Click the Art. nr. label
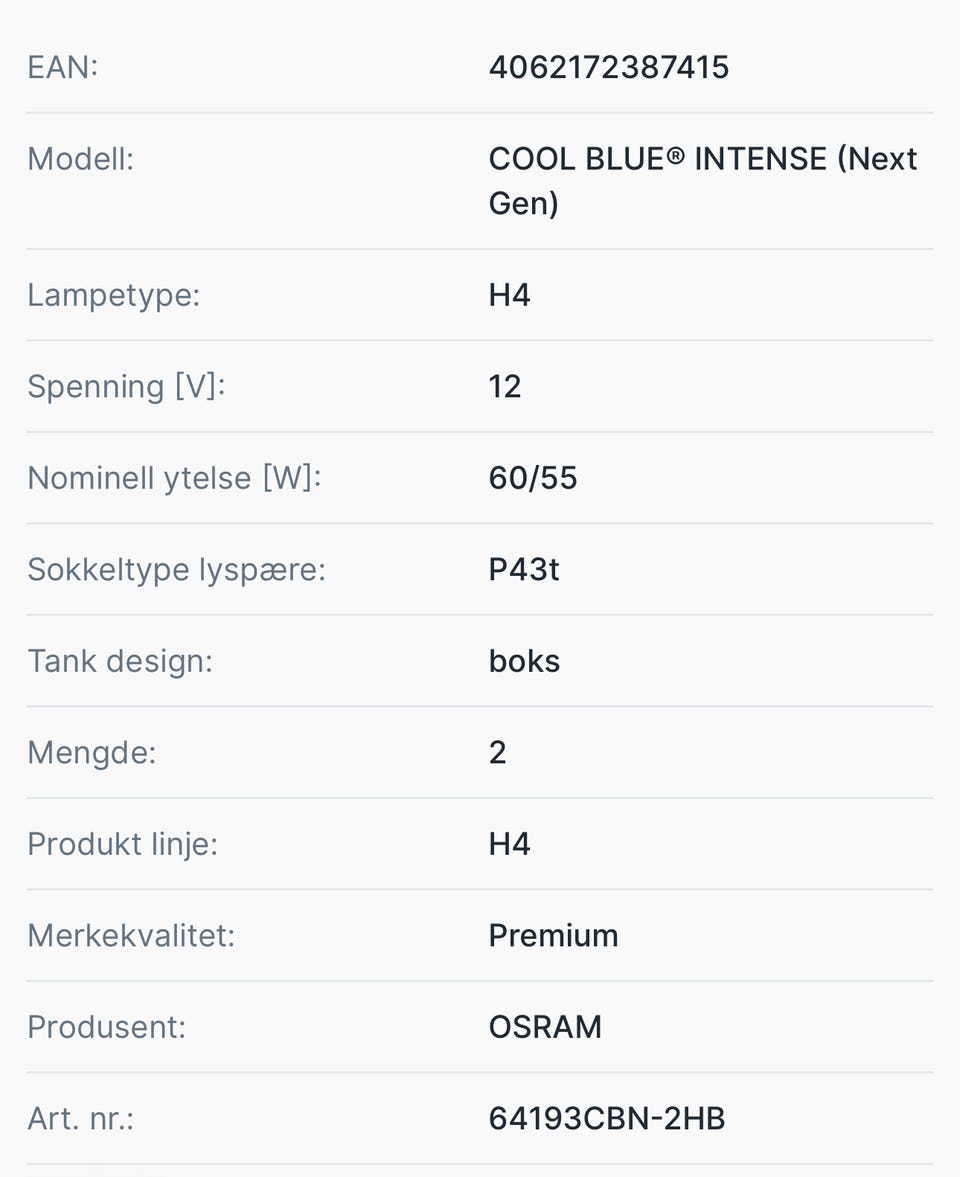This screenshot has height=1177, width=960. pyautogui.click(x=81, y=1119)
